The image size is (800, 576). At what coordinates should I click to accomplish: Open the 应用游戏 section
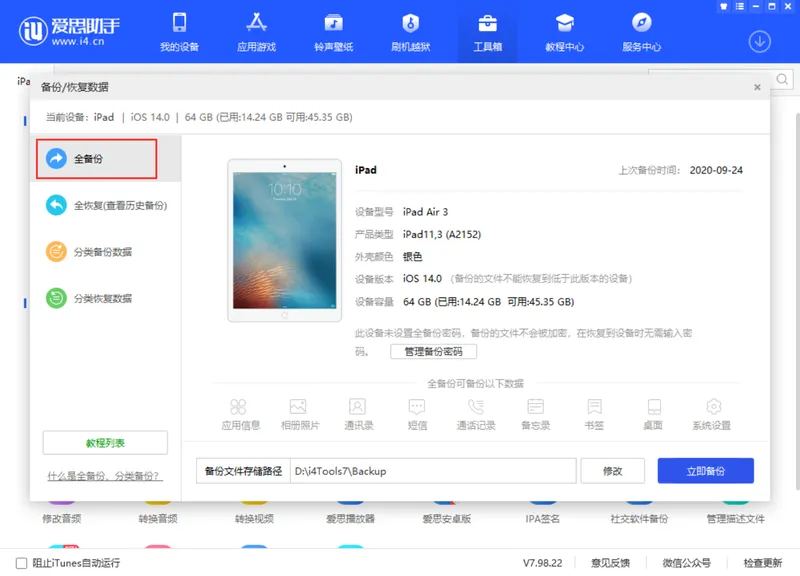click(x=256, y=32)
